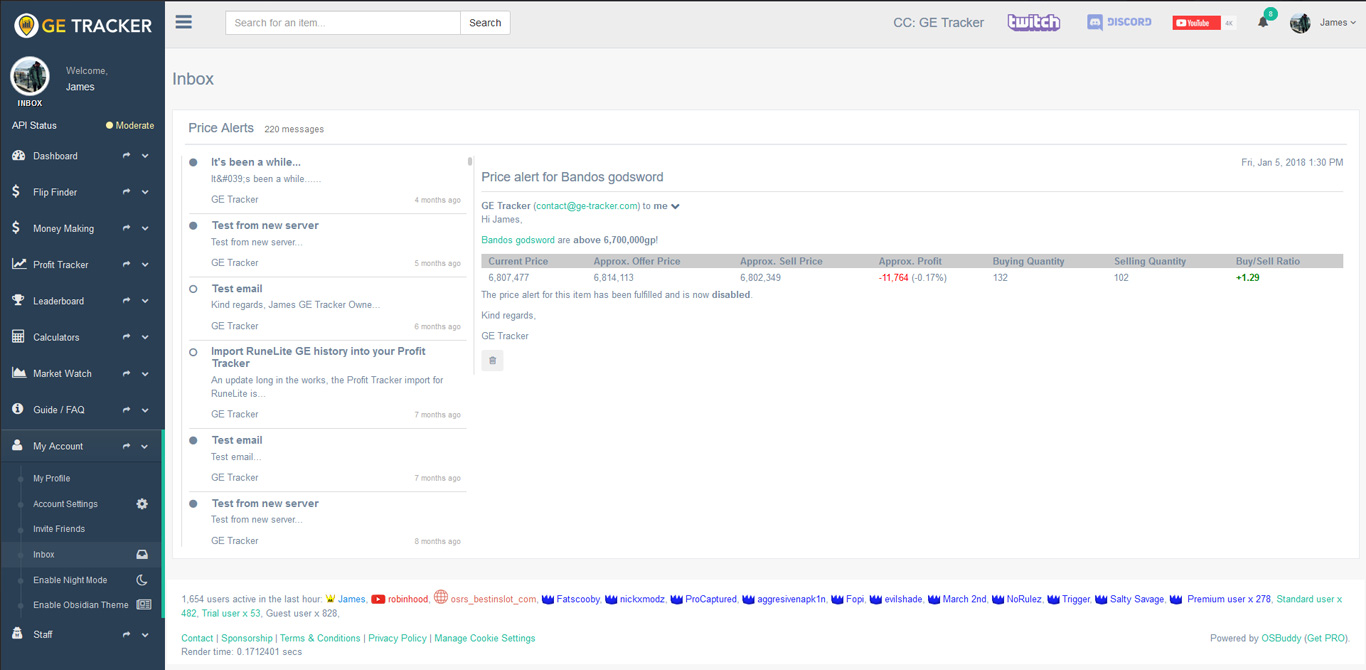Click the message list scrollbar

470,162
